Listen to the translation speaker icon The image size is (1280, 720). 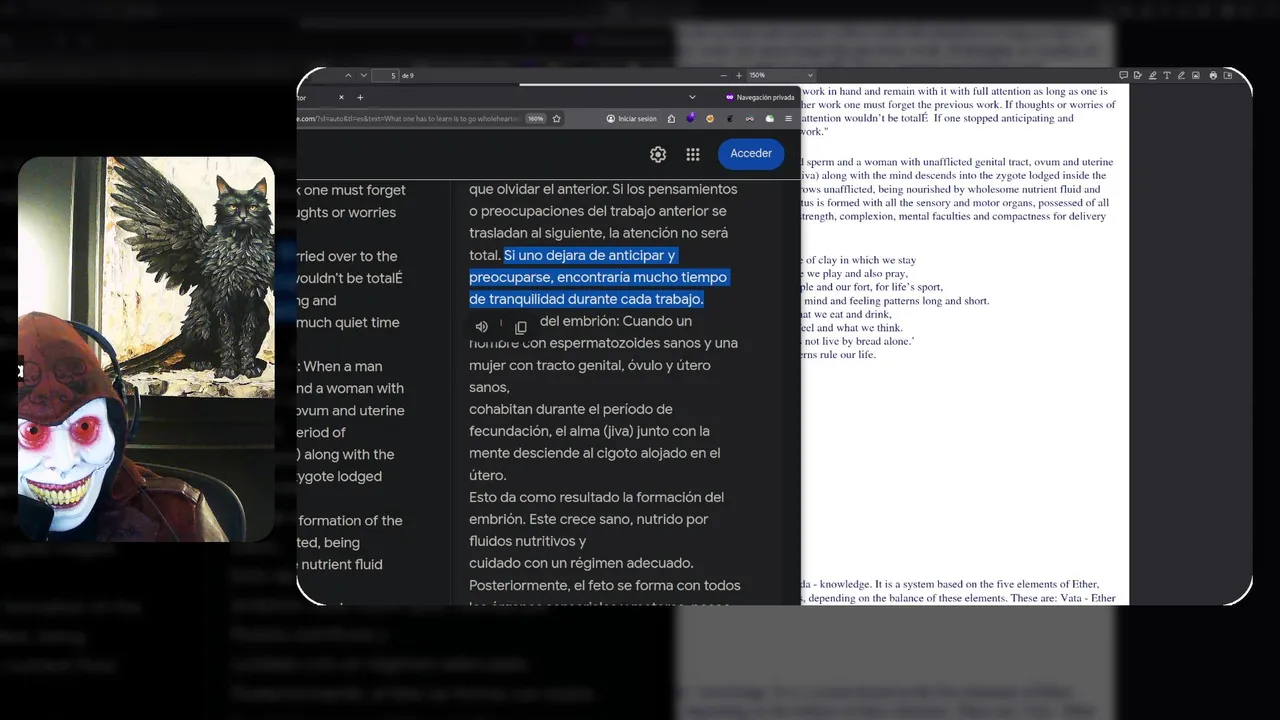click(482, 327)
